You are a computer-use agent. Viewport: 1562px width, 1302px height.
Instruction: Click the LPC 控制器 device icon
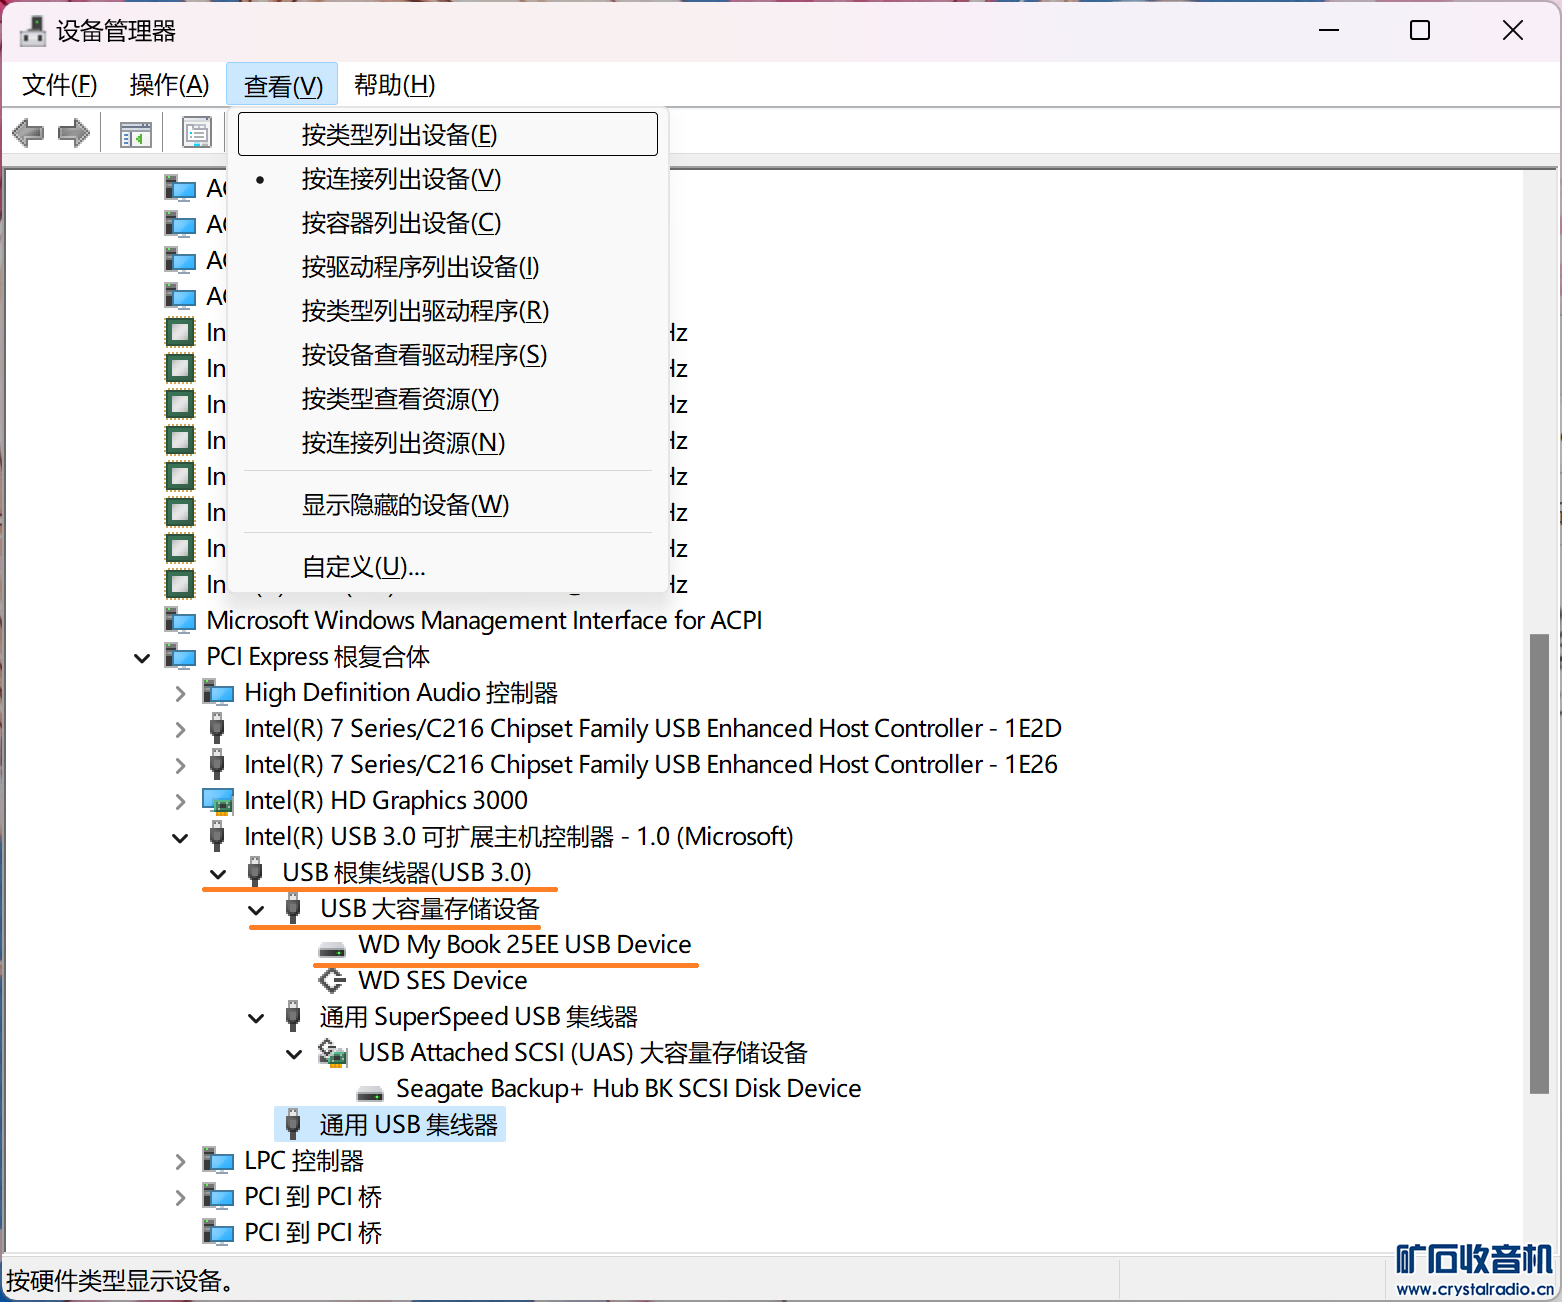point(218,1160)
